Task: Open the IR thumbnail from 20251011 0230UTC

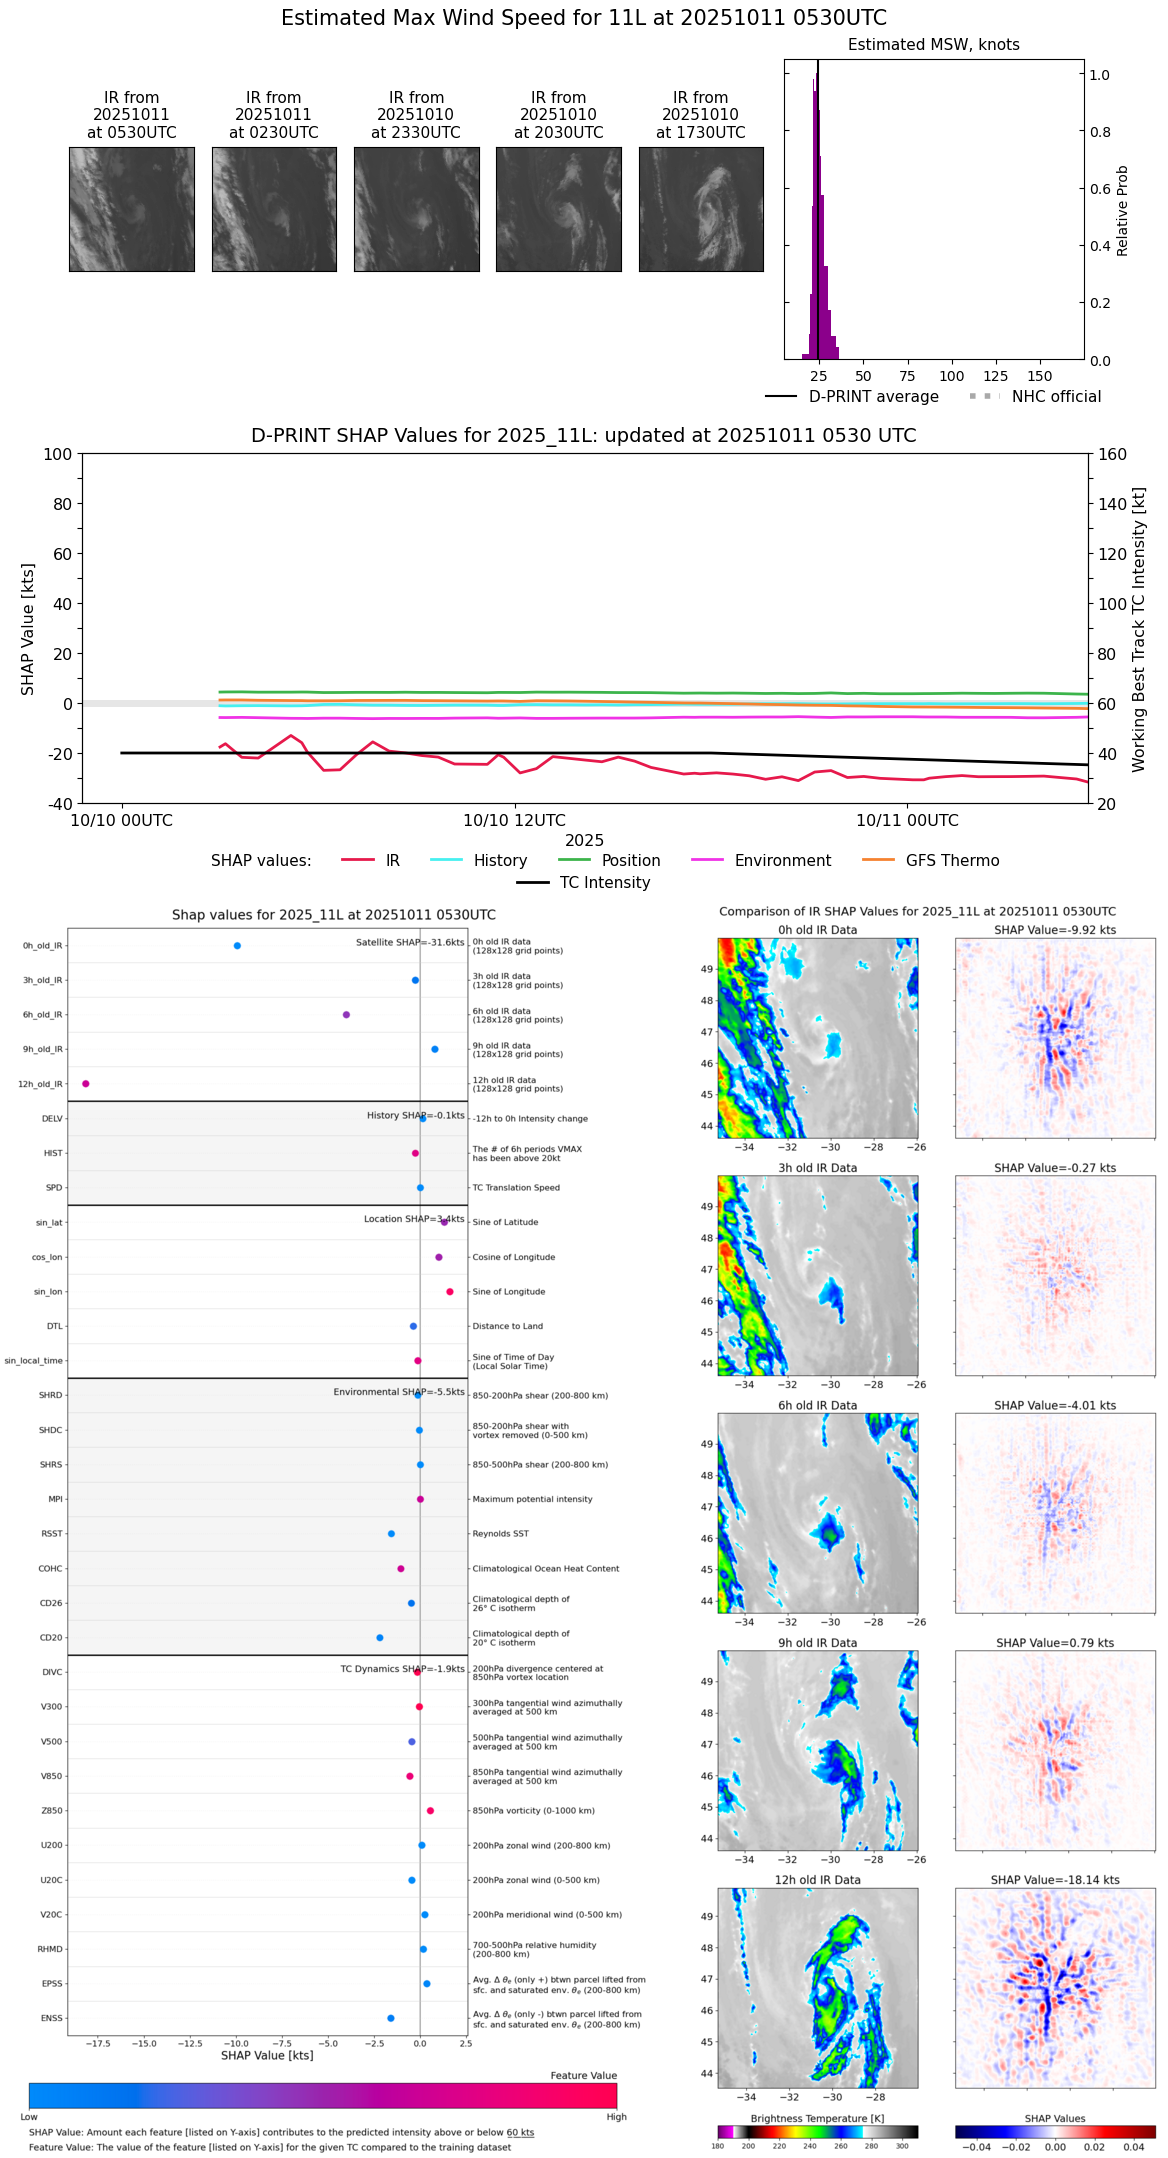Action: (274, 209)
